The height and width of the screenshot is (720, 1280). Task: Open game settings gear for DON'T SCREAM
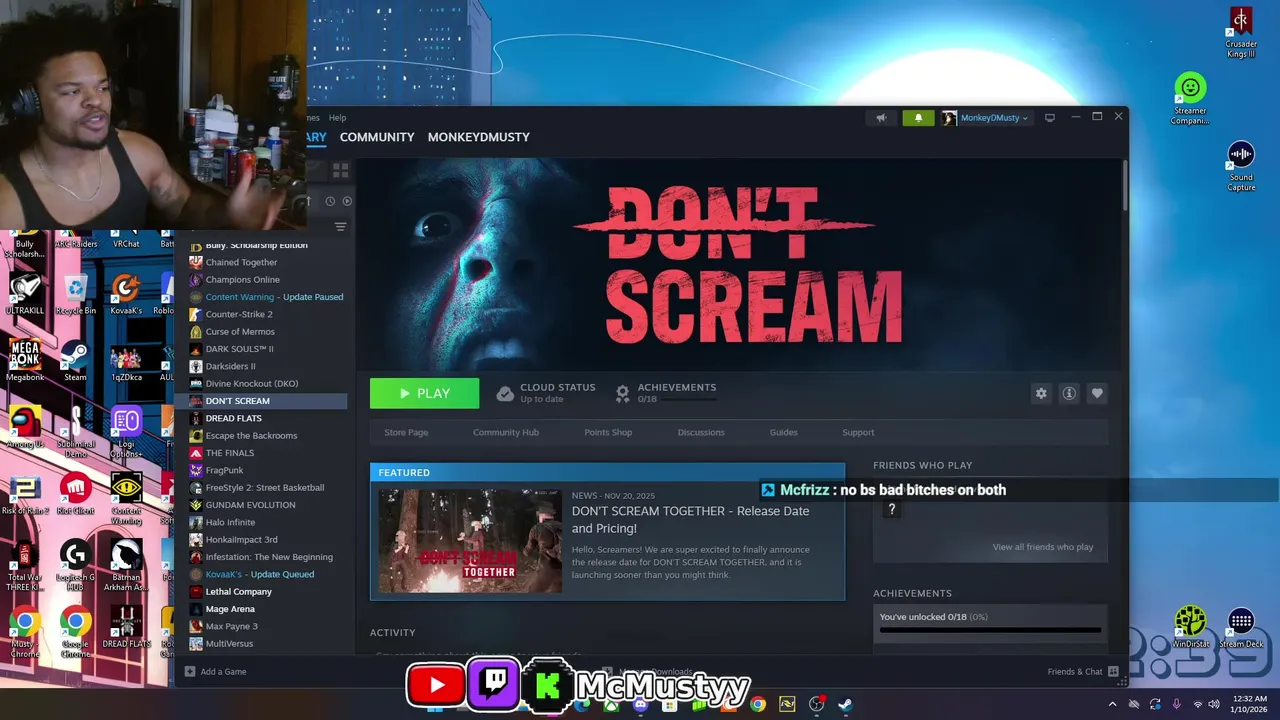(x=1041, y=393)
